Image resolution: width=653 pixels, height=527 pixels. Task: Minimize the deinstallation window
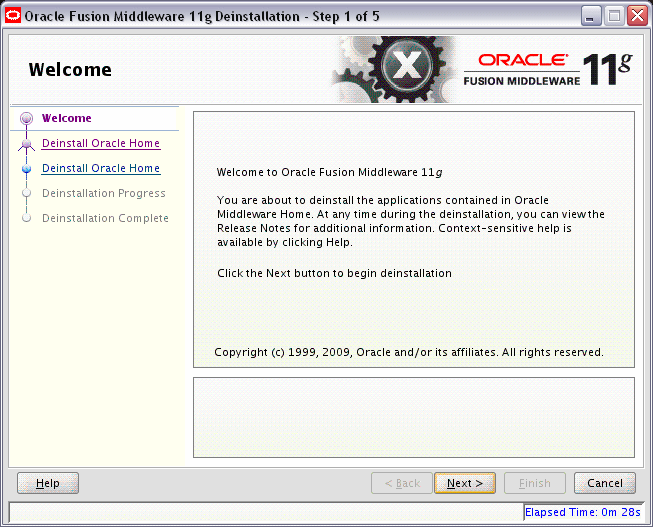(591, 16)
